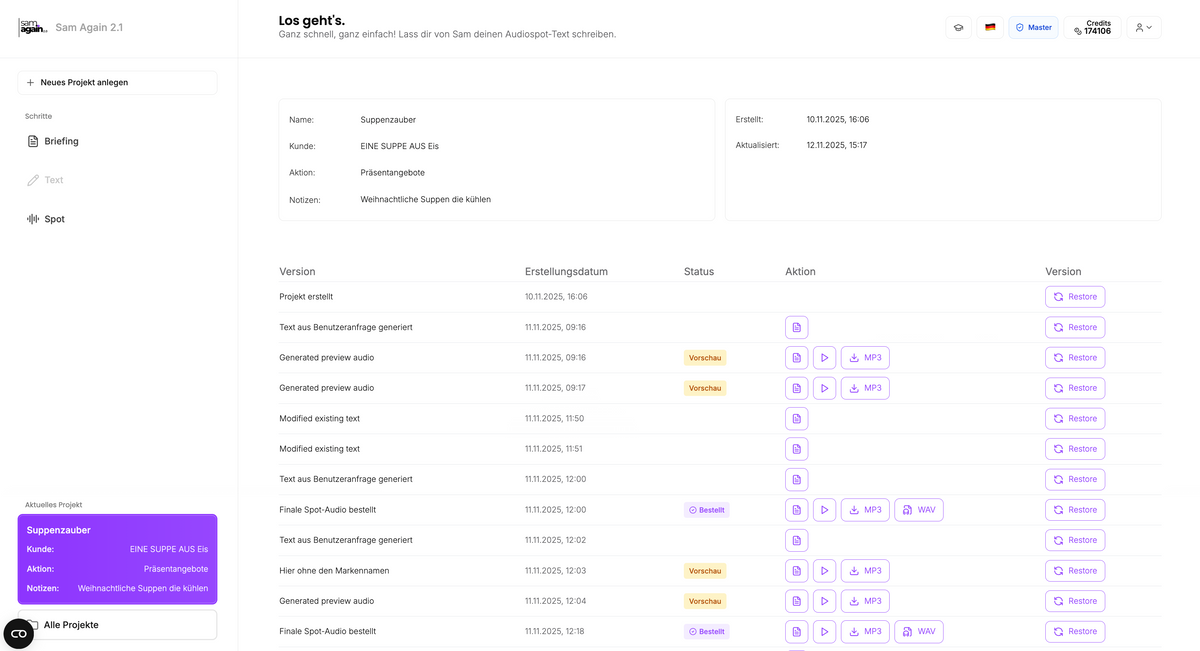Play the 12:18 Finale Spot-Audio
The width and height of the screenshot is (1200, 651).
pos(824,632)
